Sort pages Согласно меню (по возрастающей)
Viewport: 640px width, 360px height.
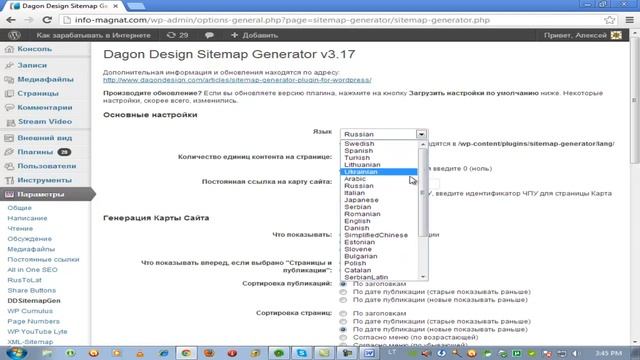tap(343, 338)
